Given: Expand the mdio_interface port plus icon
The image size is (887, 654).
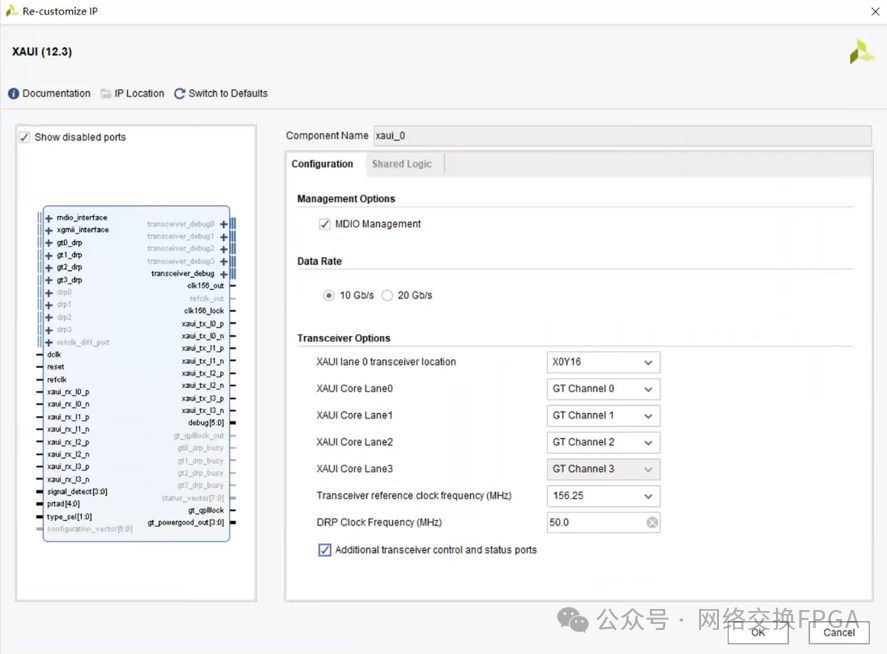Looking at the screenshot, I should [49, 218].
